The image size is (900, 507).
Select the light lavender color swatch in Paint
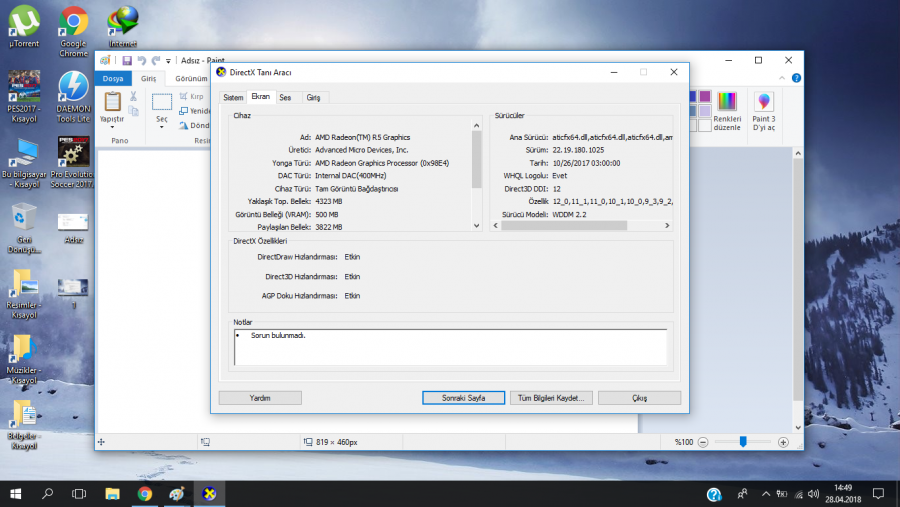coord(705,111)
